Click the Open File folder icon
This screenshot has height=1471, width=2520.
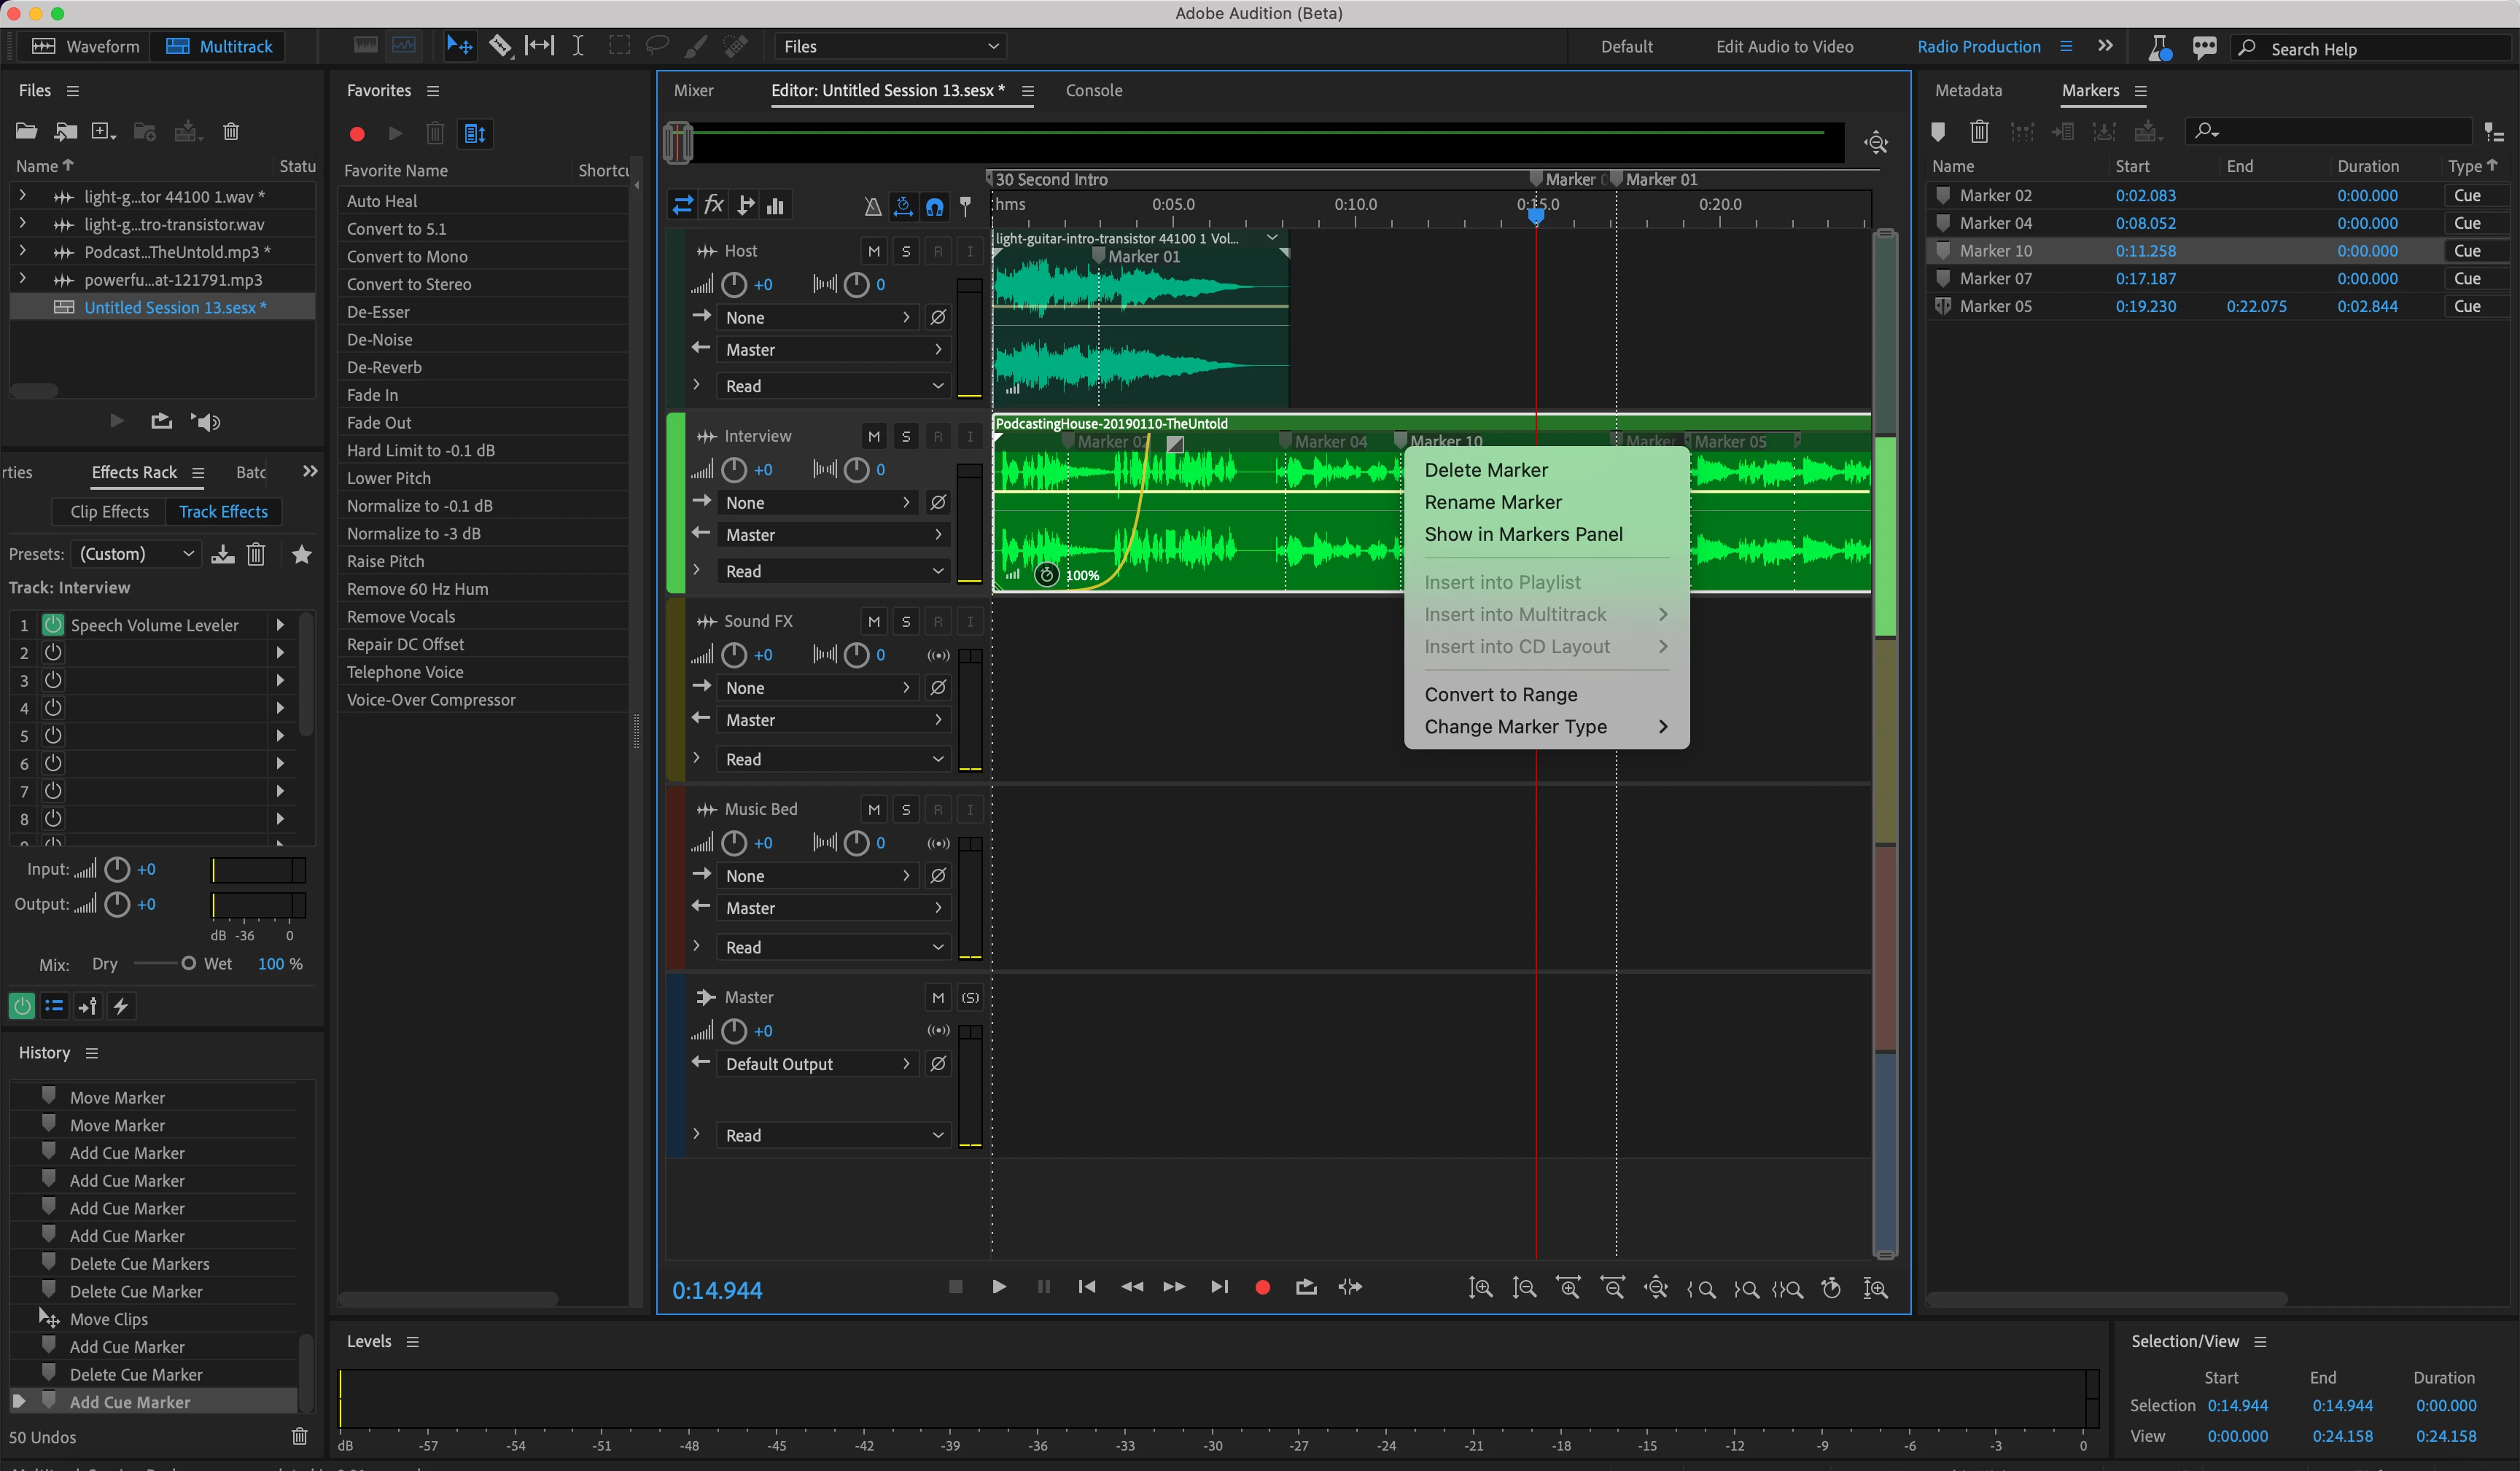pyautogui.click(x=27, y=131)
